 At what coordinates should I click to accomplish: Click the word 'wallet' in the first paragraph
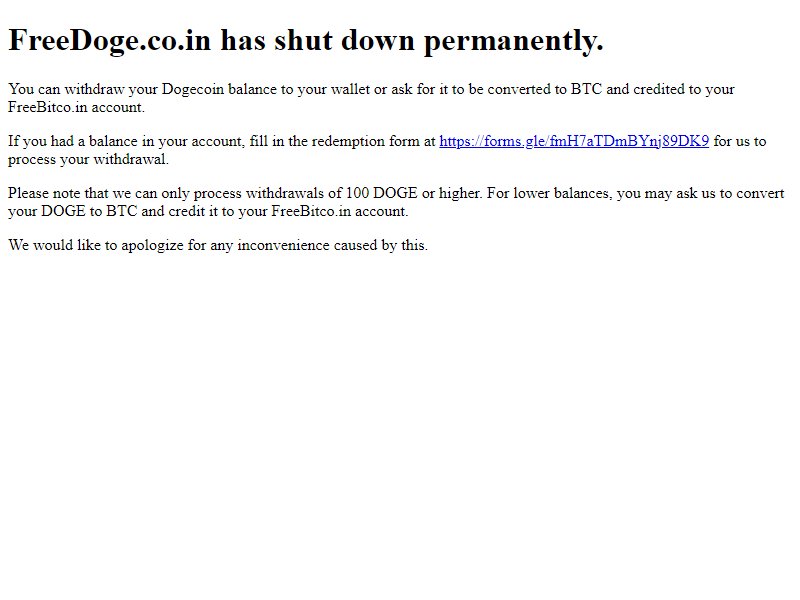pyautogui.click(x=351, y=89)
